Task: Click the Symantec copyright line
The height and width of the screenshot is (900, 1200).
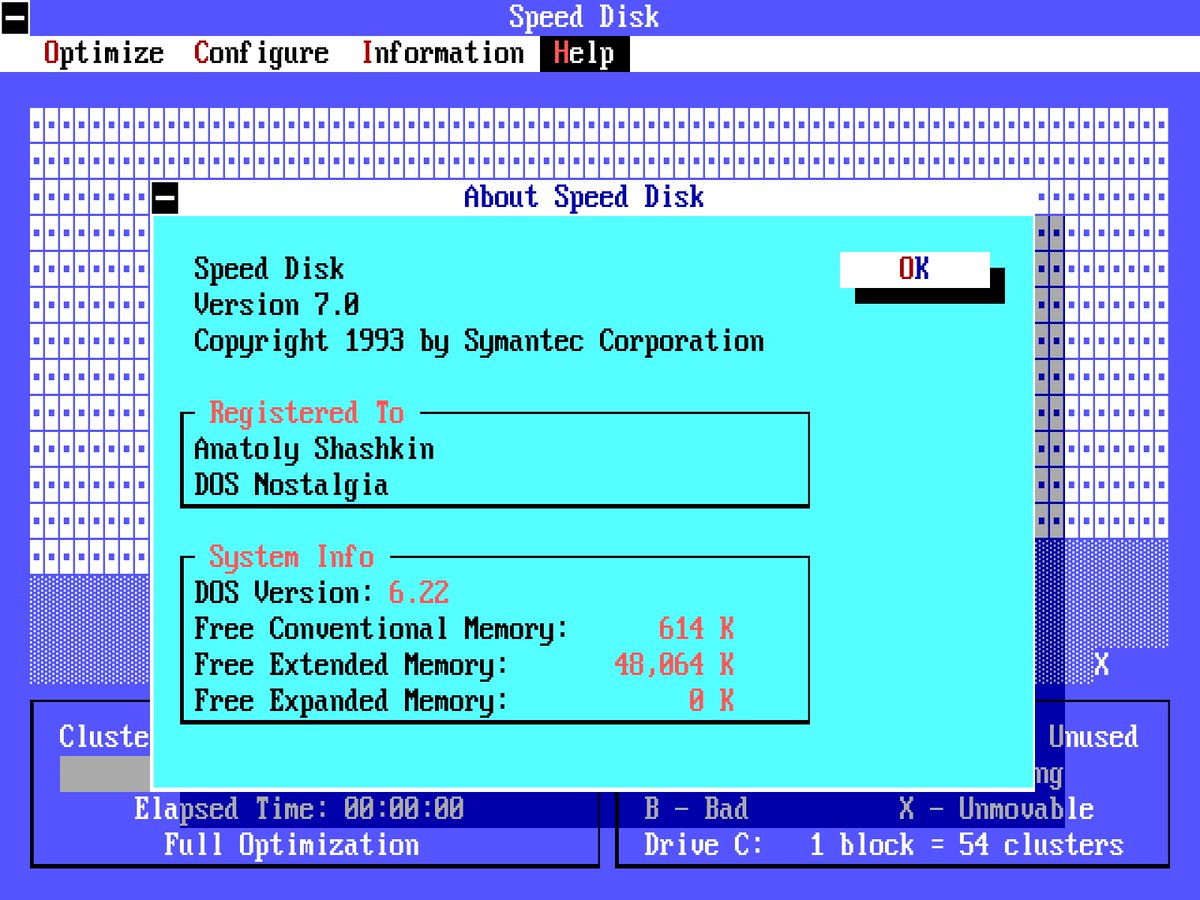Action: pyautogui.click(x=479, y=341)
